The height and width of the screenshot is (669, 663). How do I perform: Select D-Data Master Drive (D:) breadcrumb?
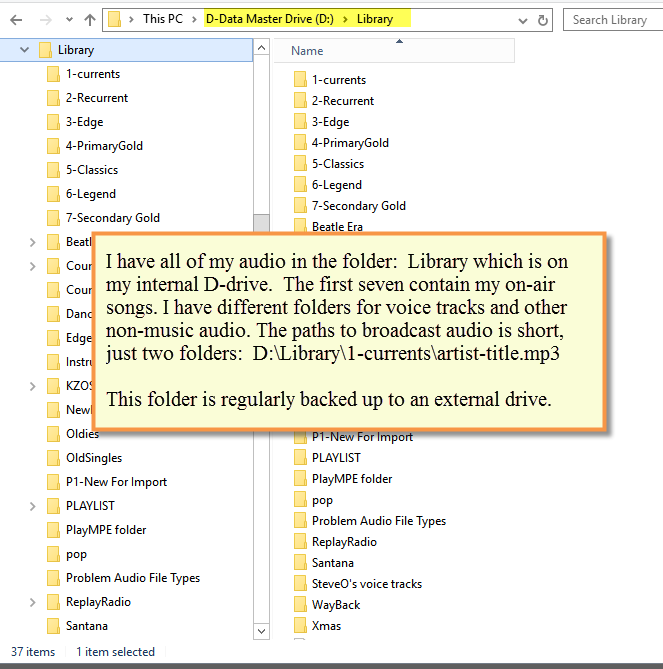270,19
